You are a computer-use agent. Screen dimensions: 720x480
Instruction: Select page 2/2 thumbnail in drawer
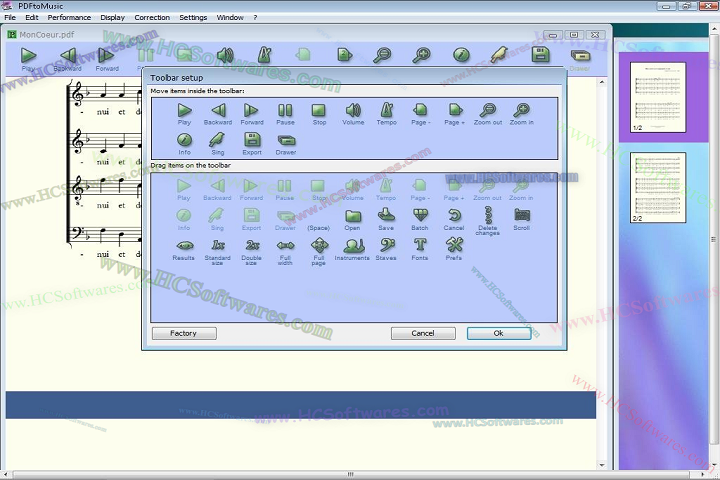658,188
